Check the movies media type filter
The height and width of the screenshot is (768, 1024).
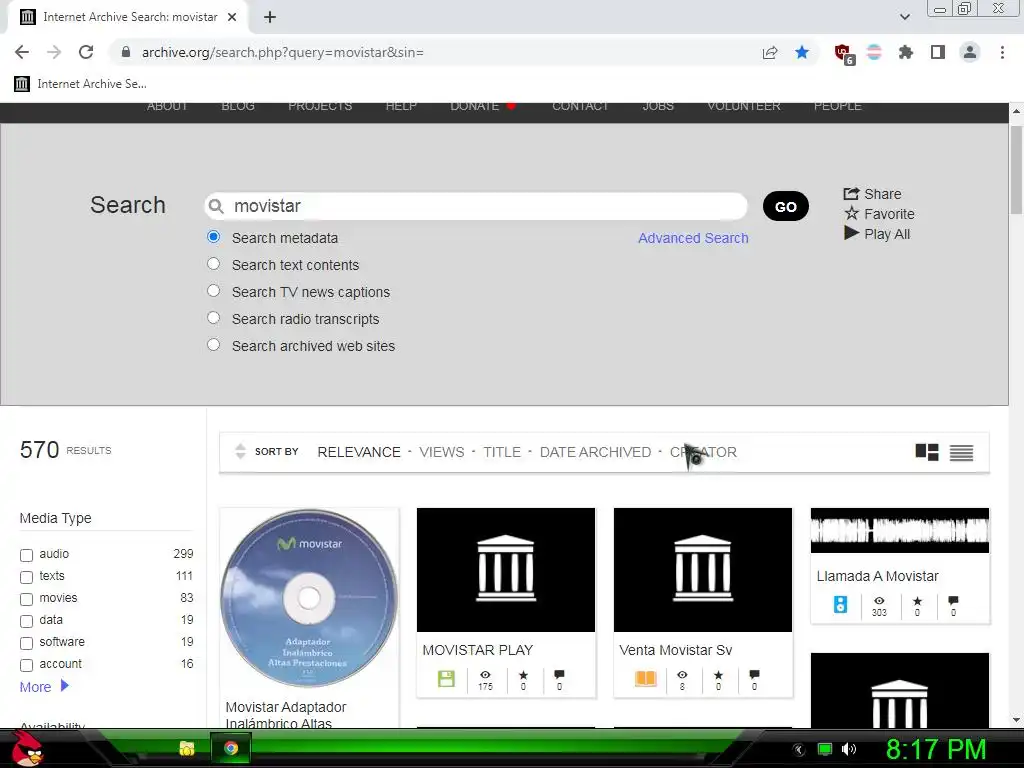tap(26, 599)
